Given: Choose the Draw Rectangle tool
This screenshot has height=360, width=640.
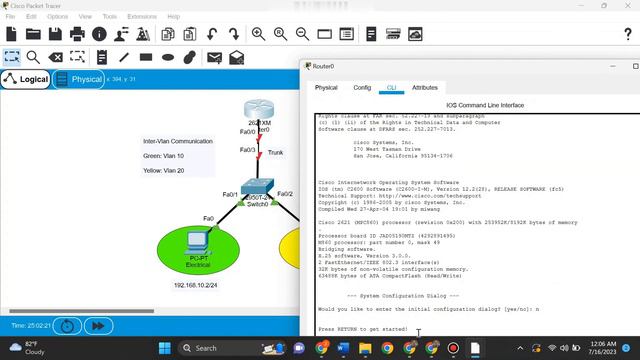Looking at the screenshot, I should coord(146,57).
